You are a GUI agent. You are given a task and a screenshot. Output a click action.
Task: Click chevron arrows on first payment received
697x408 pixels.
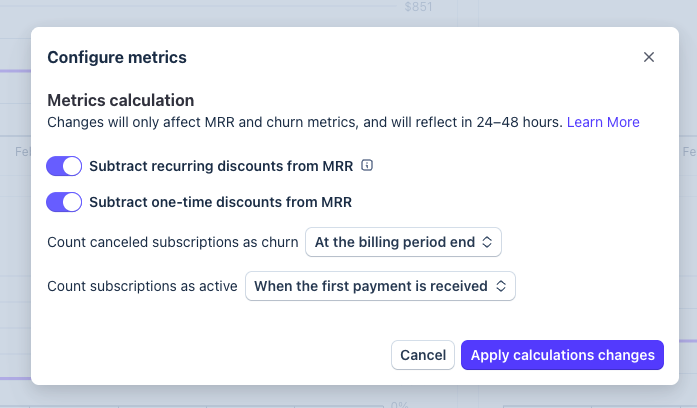pos(501,286)
